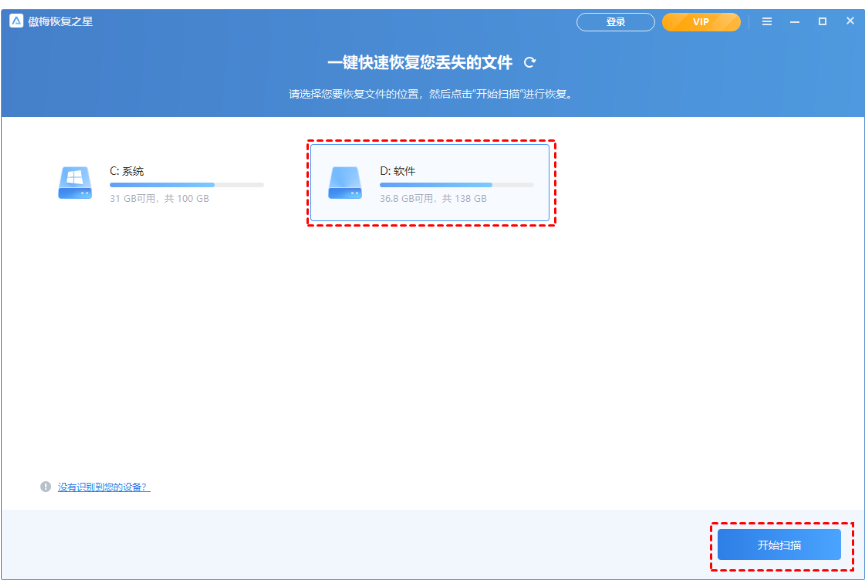
Task: Click the 36.8 GB可用 capacity text under D:
Action: 432,199
